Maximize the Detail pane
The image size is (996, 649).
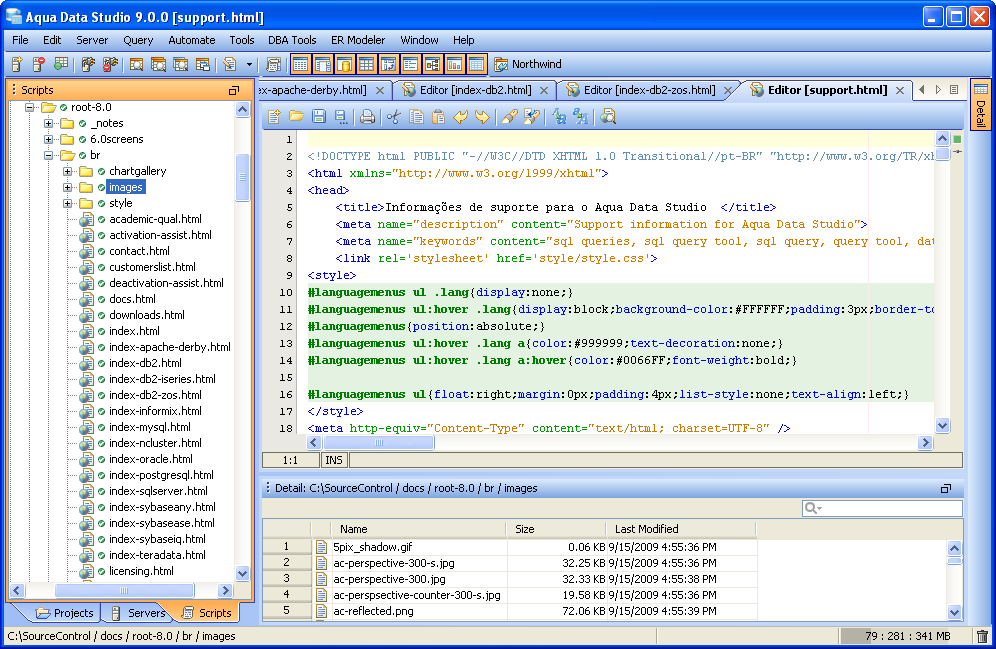point(946,489)
